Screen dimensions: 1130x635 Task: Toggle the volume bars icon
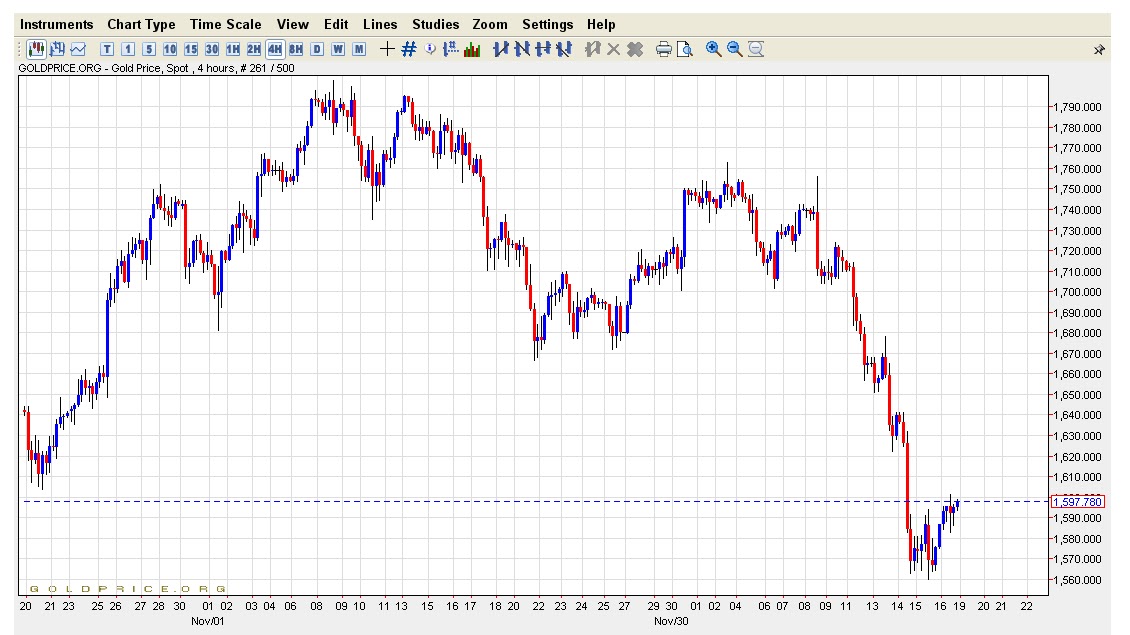[472, 49]
